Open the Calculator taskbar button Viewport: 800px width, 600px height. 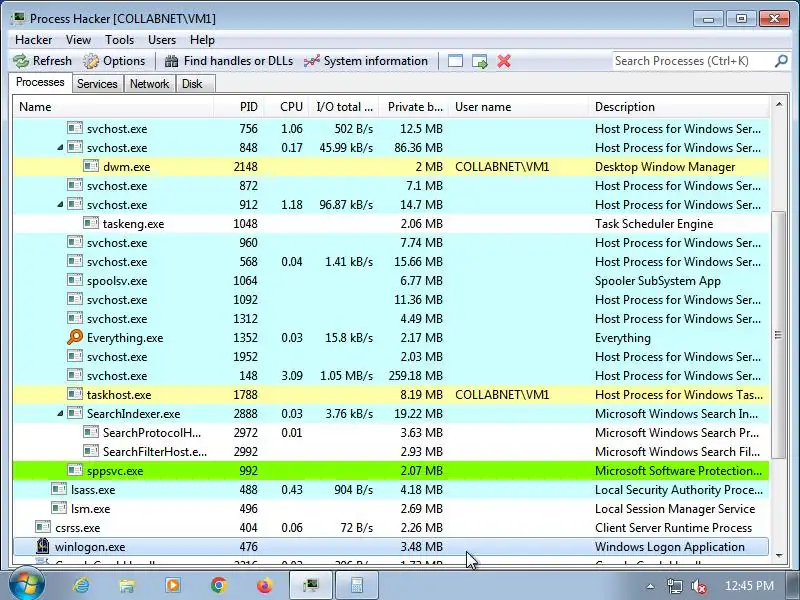tap(357, 585)
